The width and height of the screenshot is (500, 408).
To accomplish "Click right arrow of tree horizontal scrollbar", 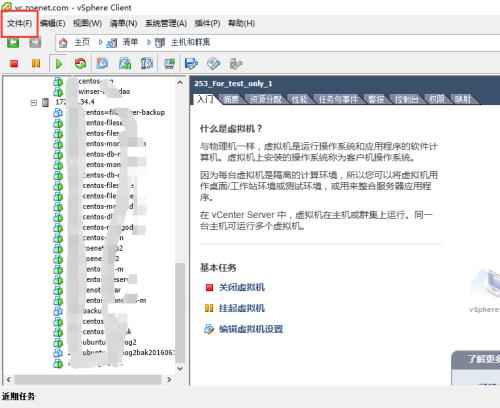I will click(x=169, y=379).
